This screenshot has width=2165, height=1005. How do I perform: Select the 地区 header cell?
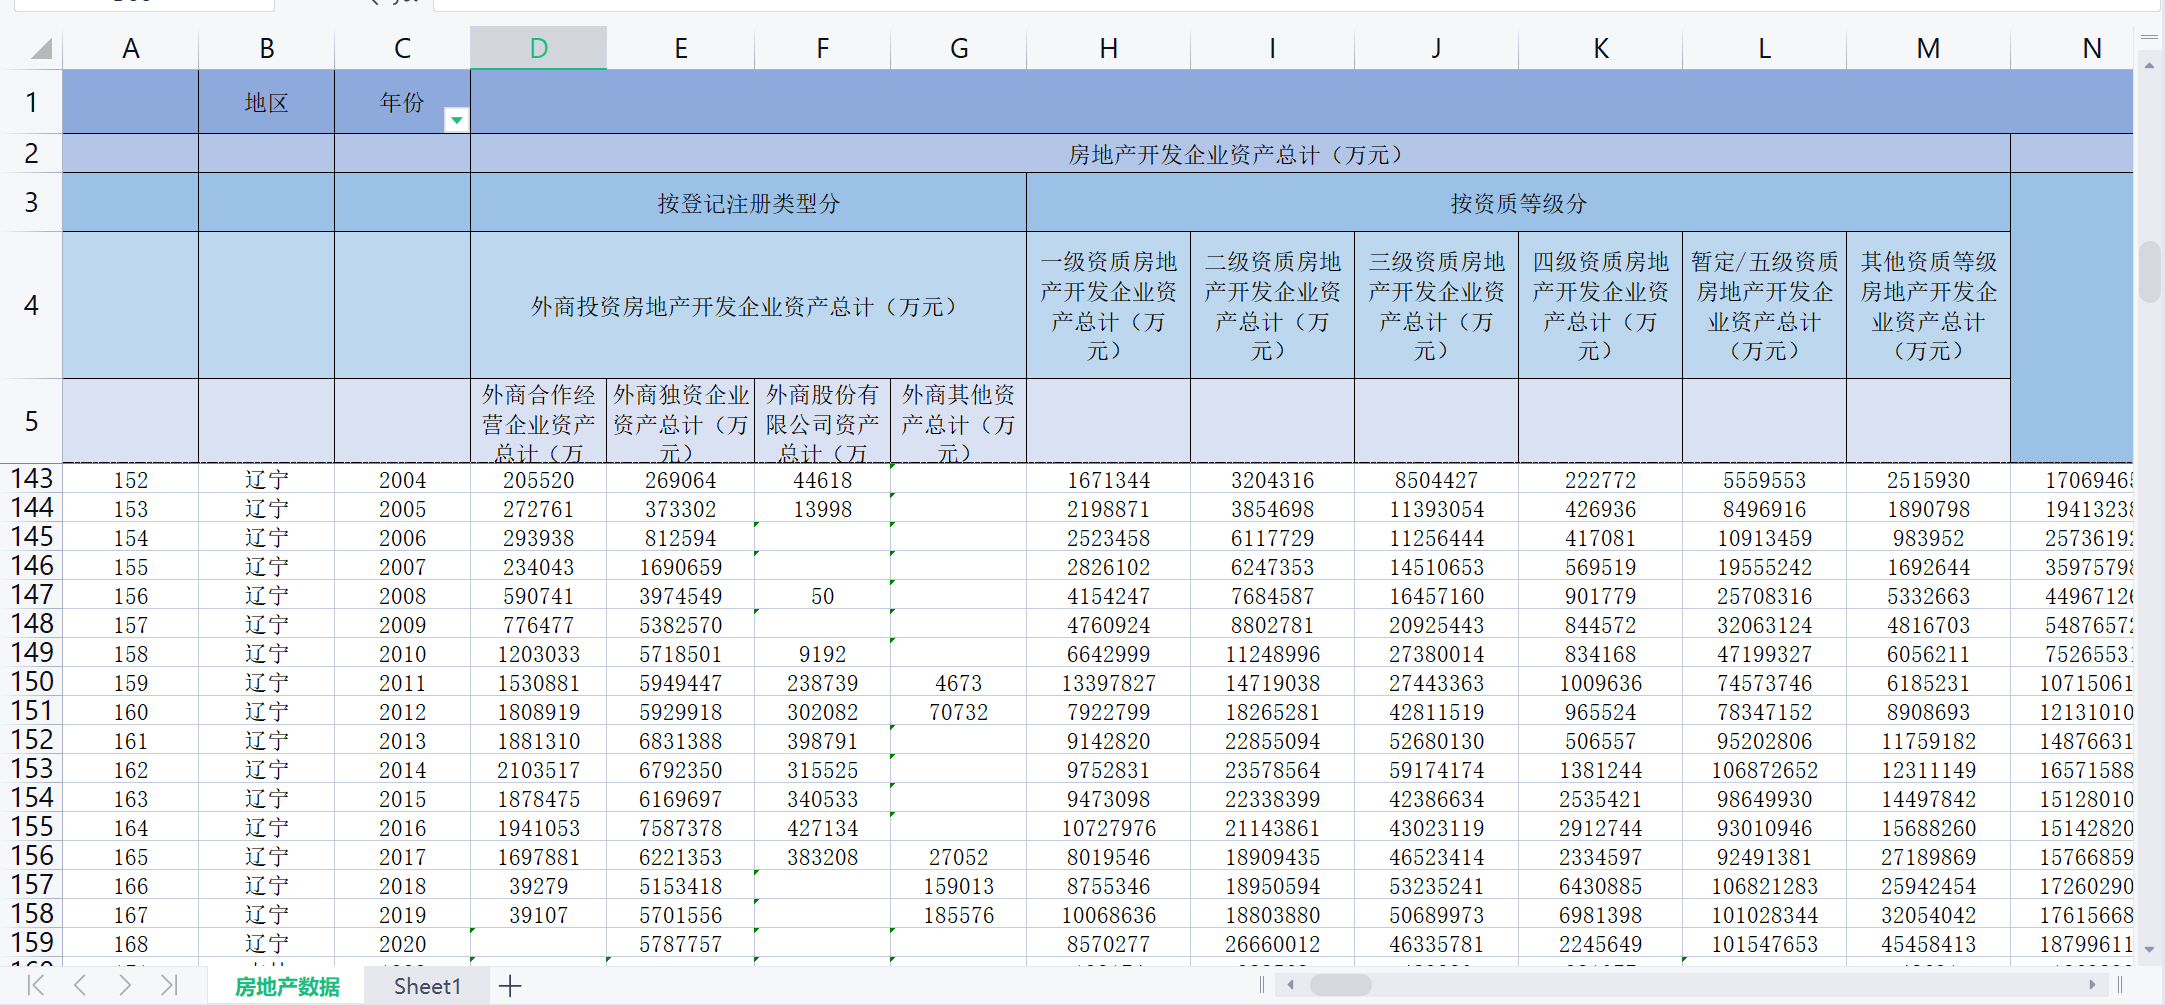(266, 102)
